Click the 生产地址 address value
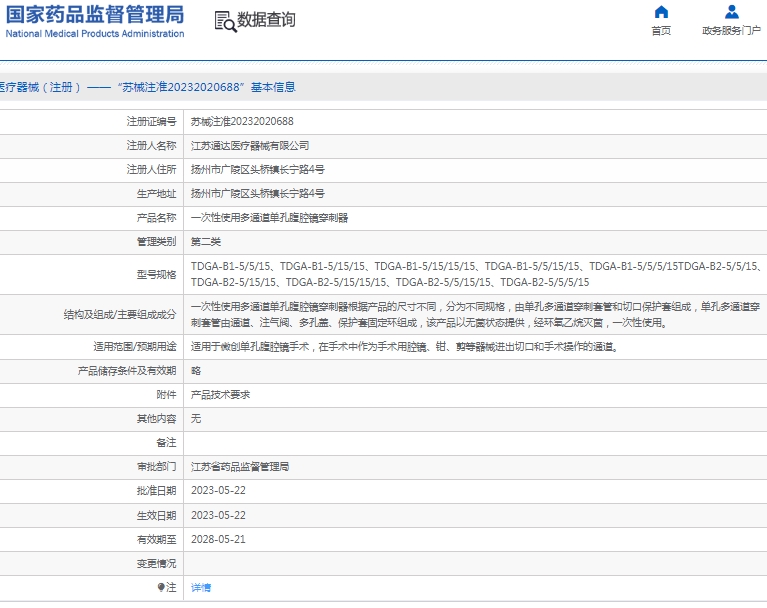The image size is (767, 608). point(258,194)
